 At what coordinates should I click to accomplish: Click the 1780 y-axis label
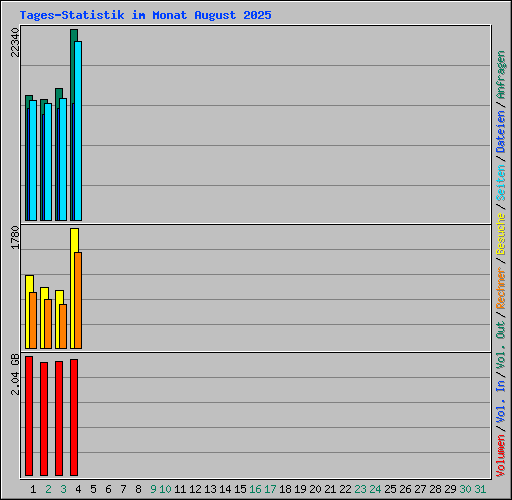[x=15, y=237]
